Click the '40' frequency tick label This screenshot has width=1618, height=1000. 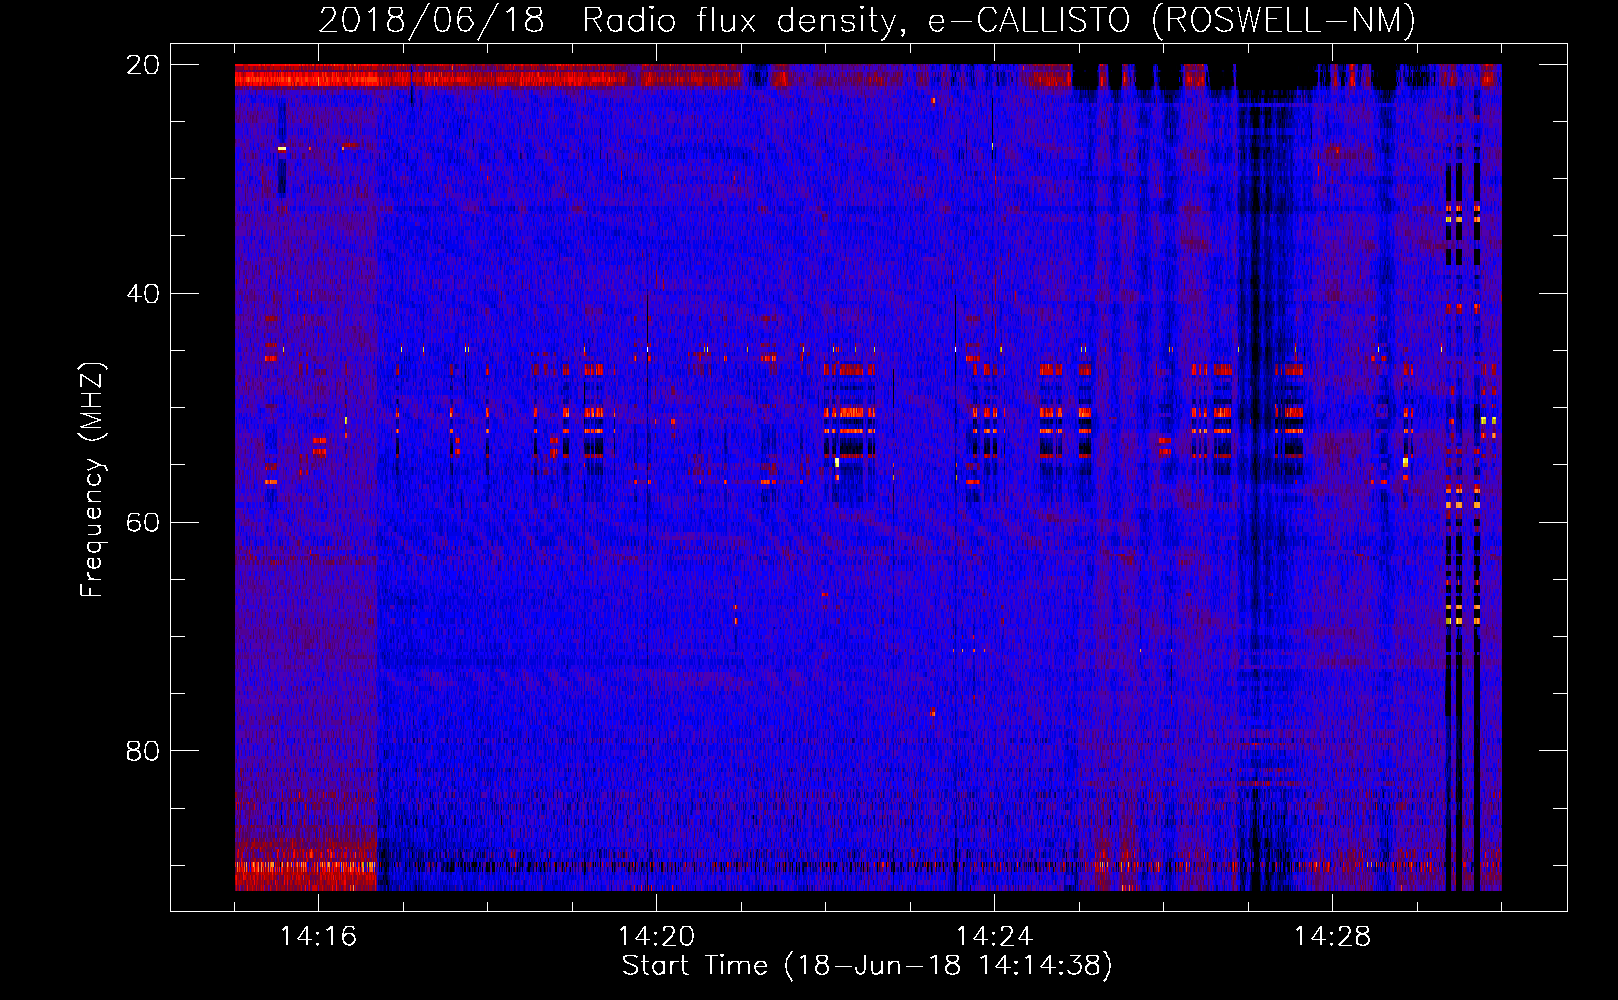142,293
